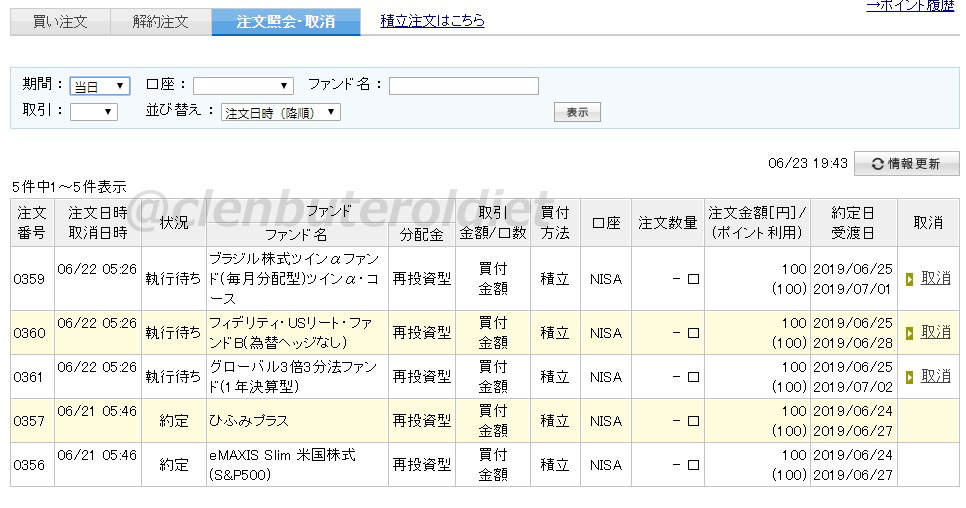The height and width of the screenshot is (508, 966).
Task: Click the arrow icon beside 取消 for order 0359
Action: 909,280
